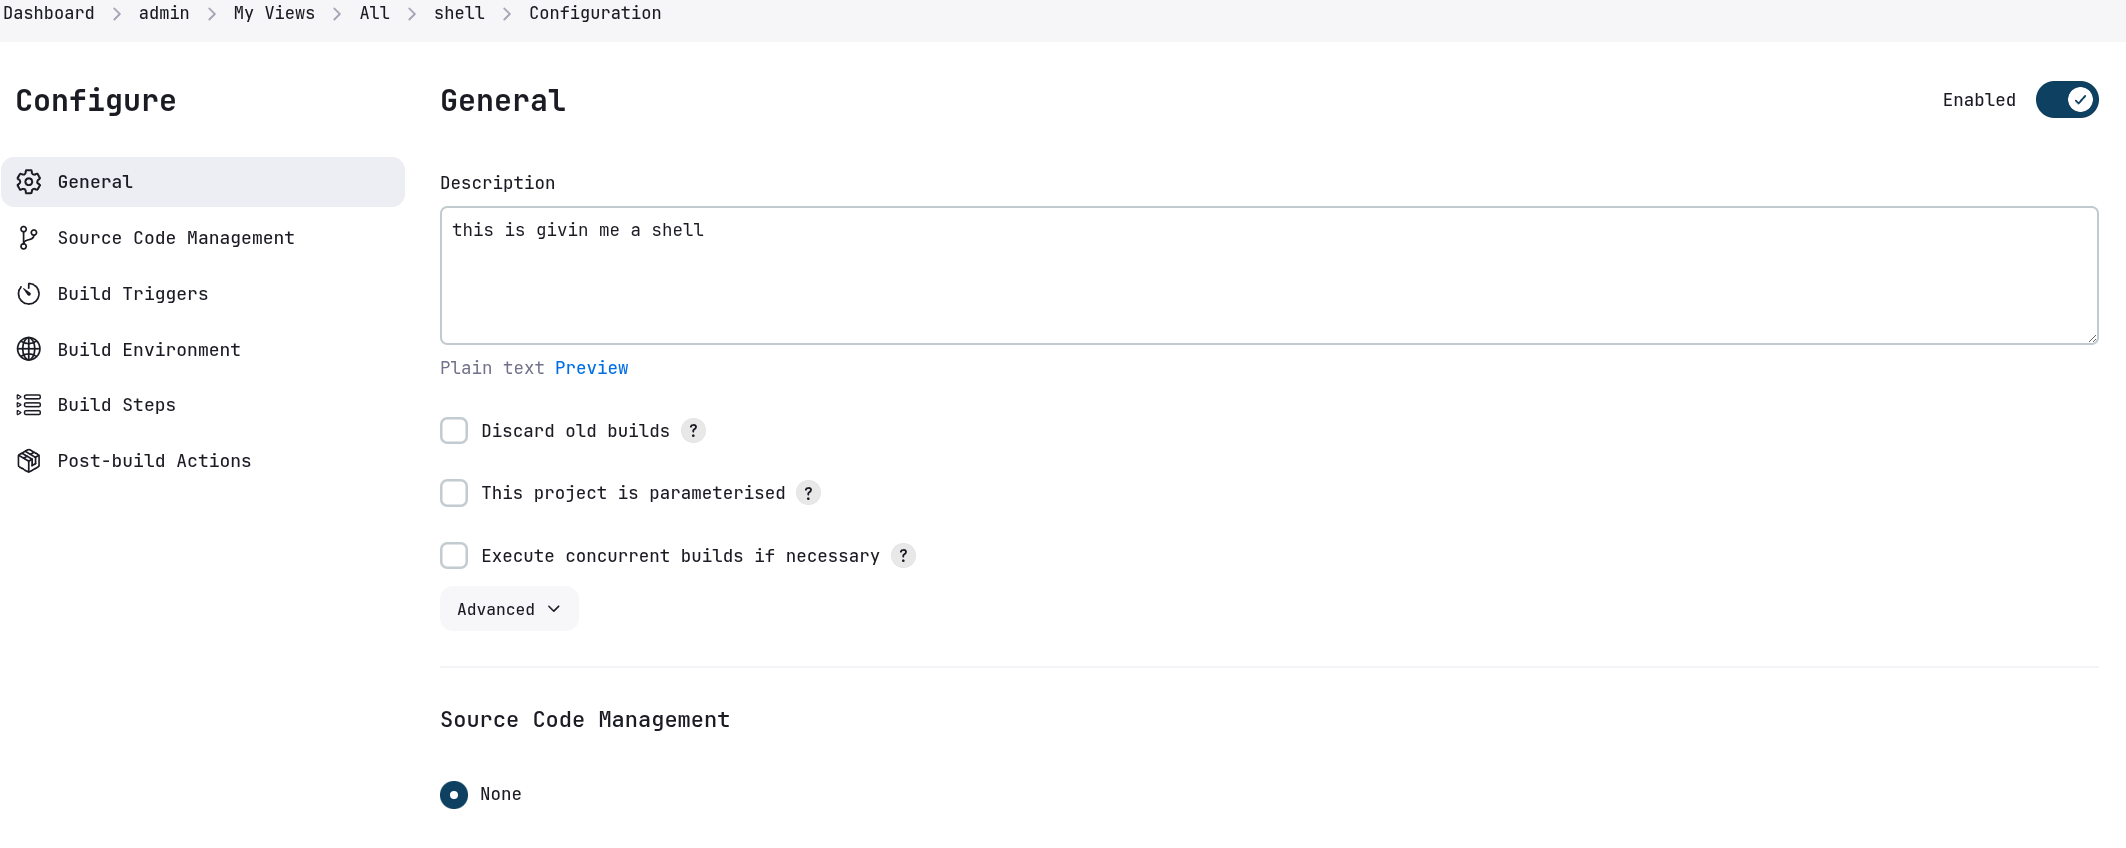Jump to Post-build Actions section
This screenshot has width=2126, height=848.
click(154, 461)
